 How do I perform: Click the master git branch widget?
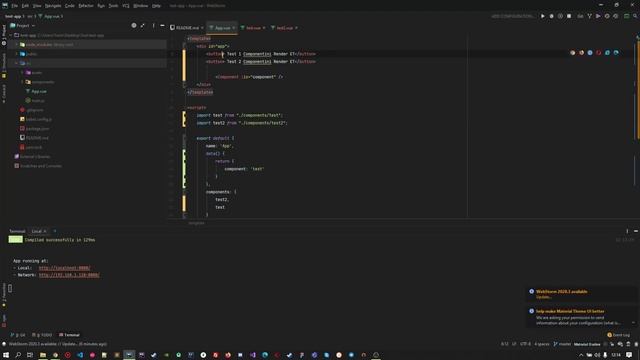click(x=562, y=344)
